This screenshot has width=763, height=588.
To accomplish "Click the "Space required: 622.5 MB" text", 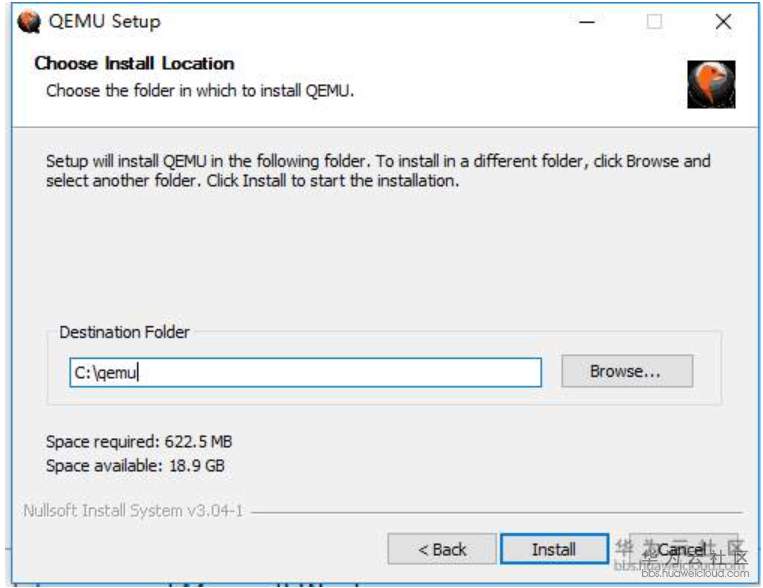I will pyautogui.click(x=139, y=441).
